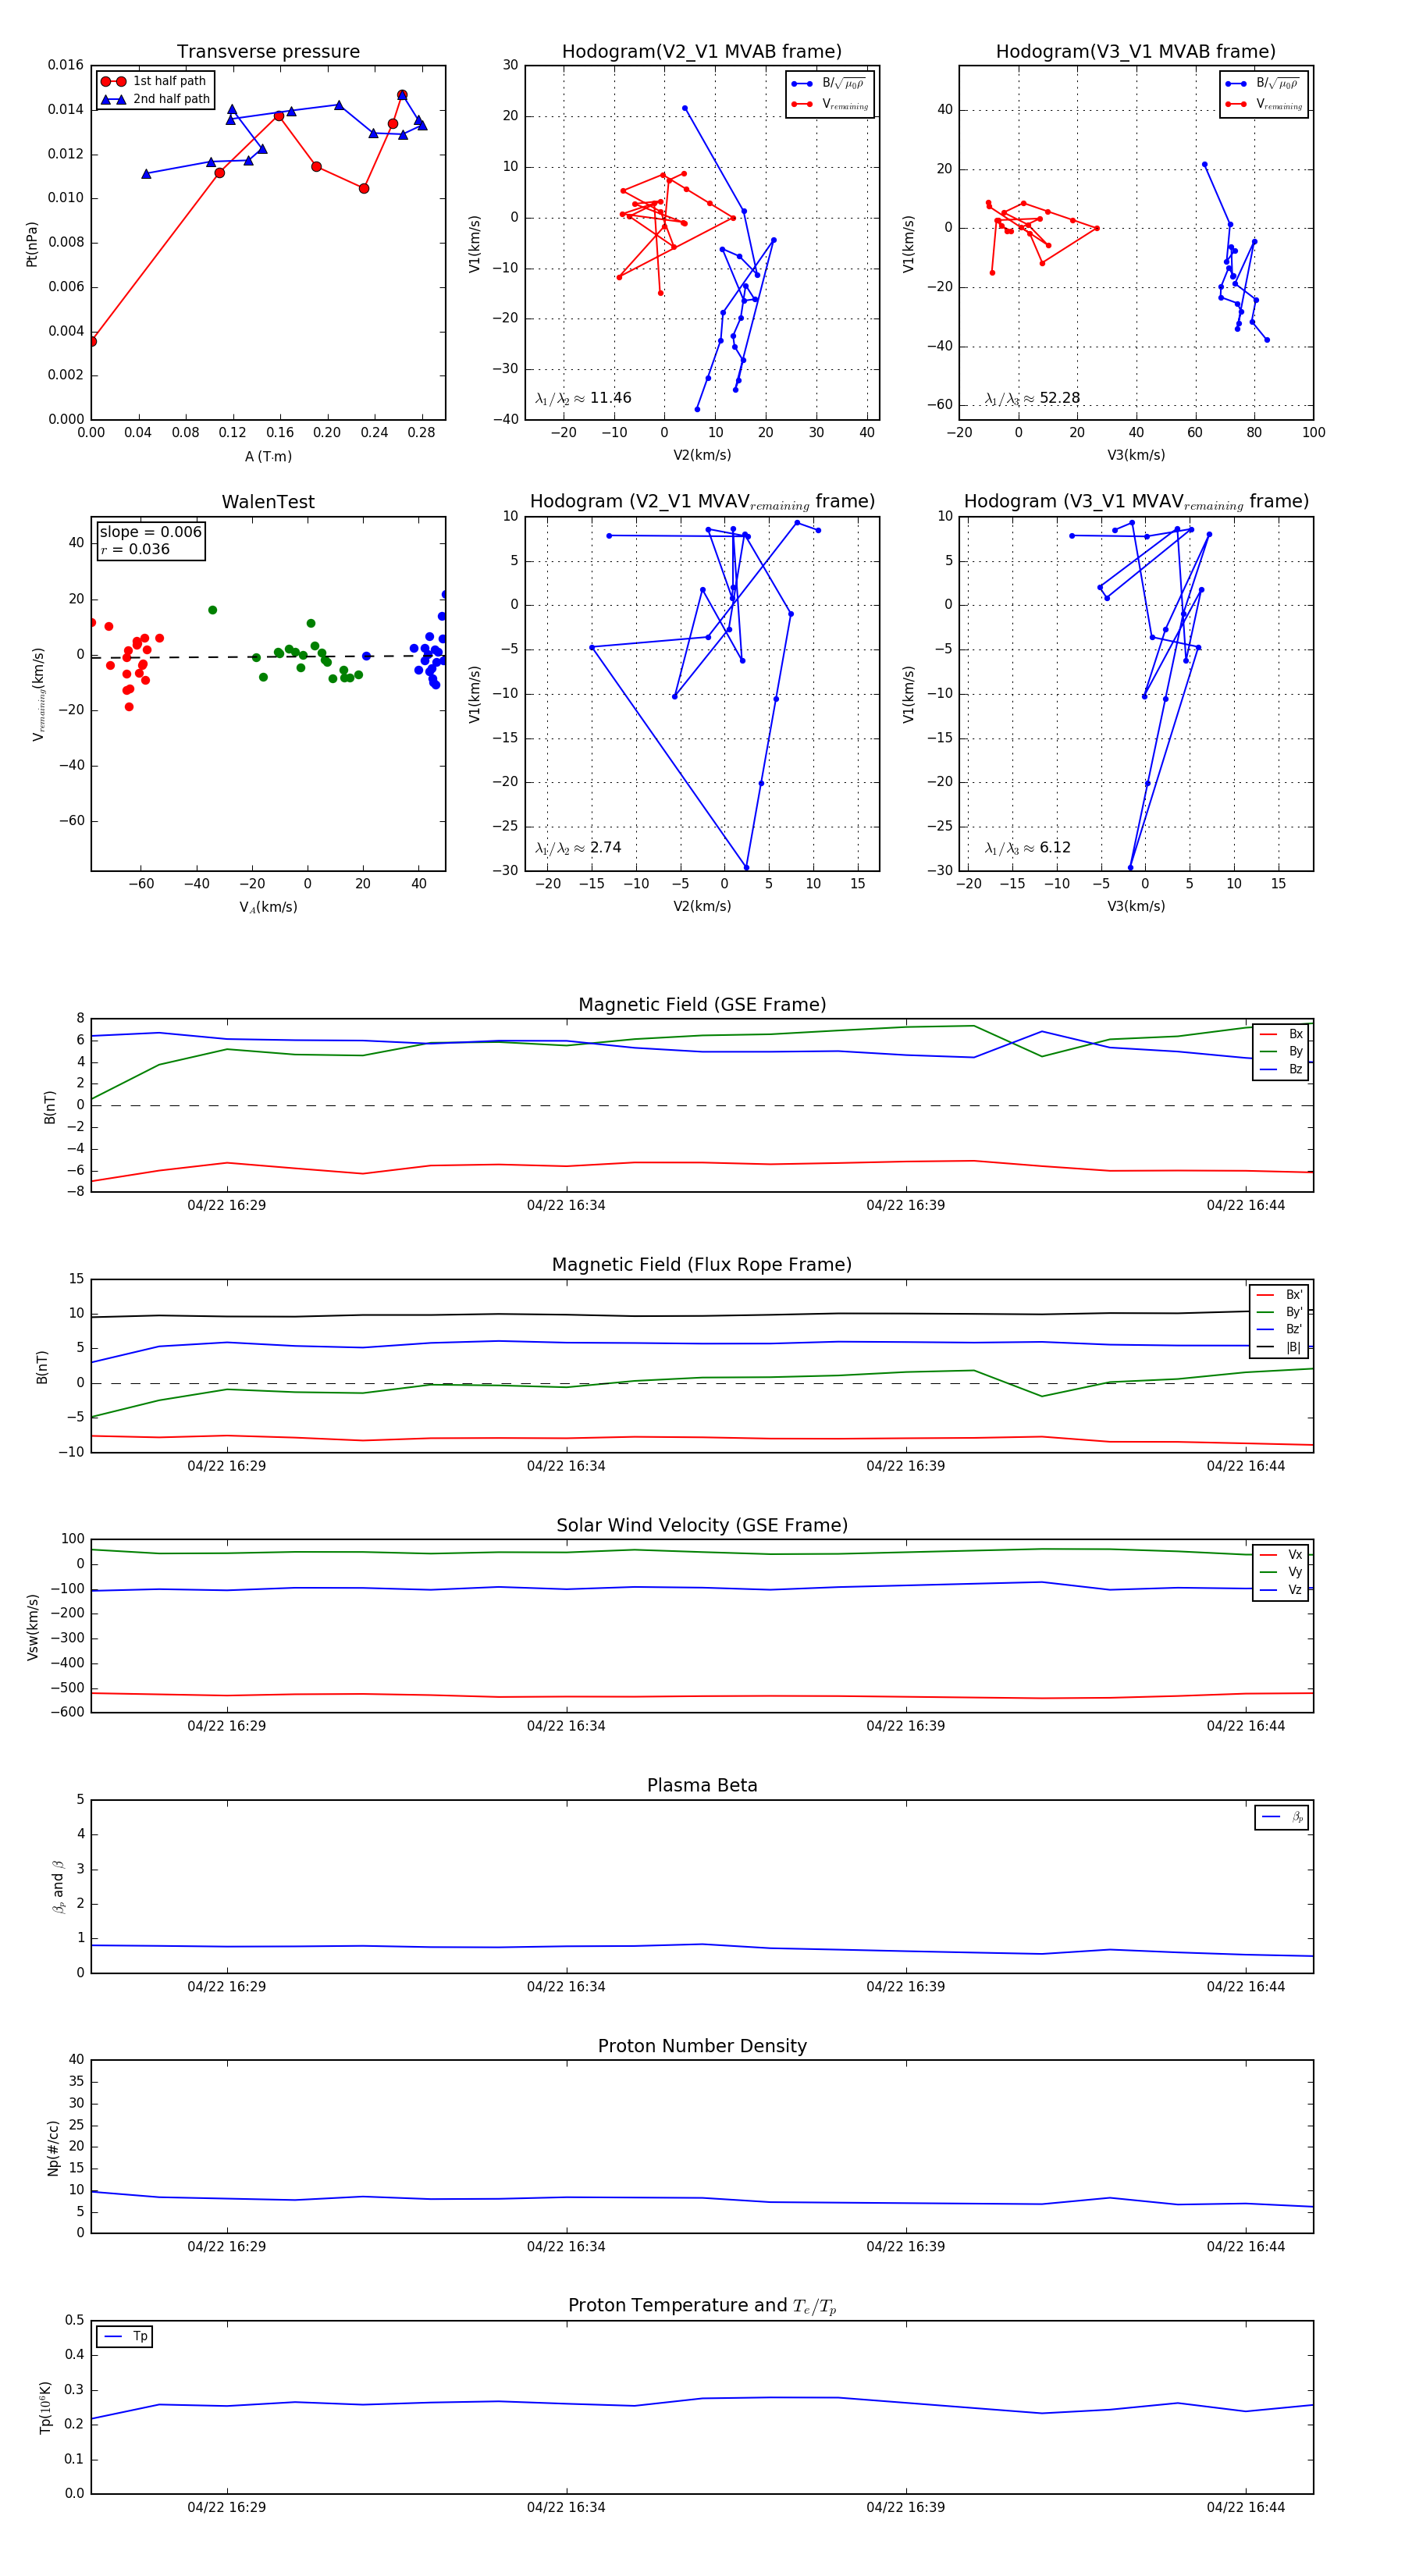Screen dimensions: 1405x2576
Task: Click the 'Hodogram(V2_V1 MVAB frame)' title
Action: click(702, 52)
